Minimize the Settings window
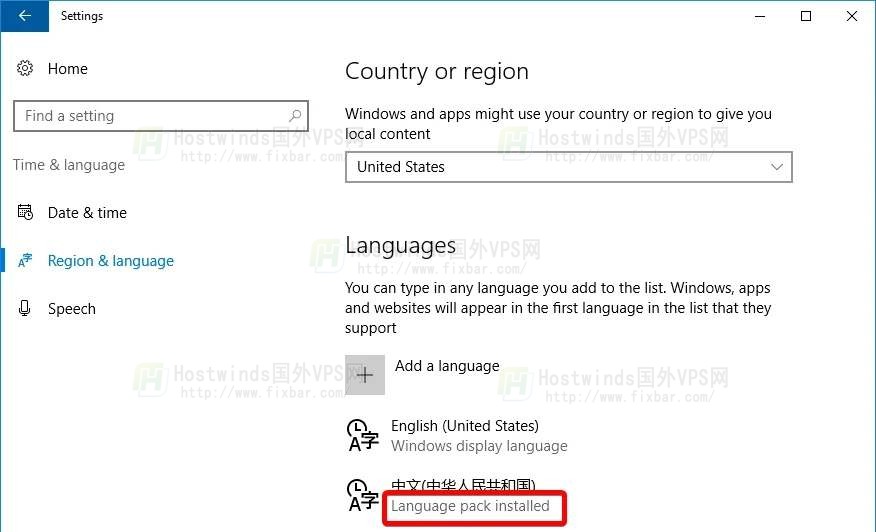876x532 pixels. [760, 16]
